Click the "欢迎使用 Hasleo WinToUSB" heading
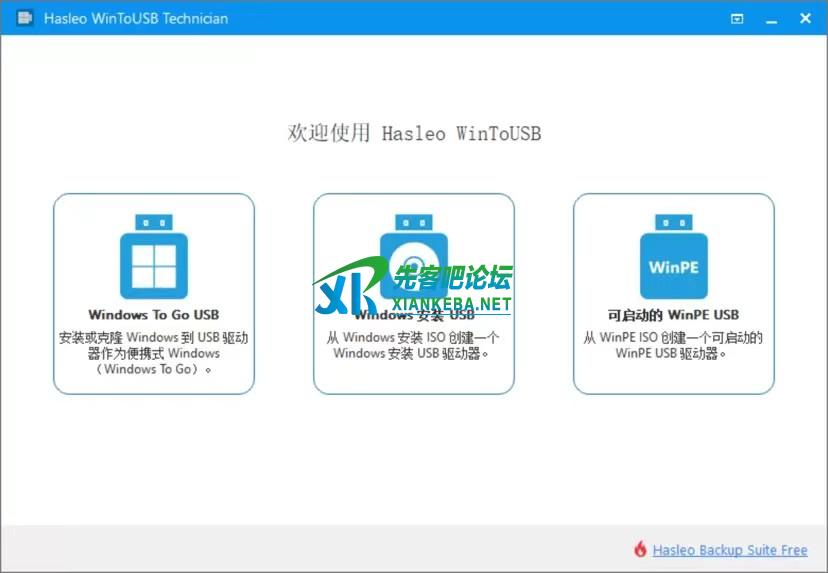Screen dimensions: 828x573 pos(414,133)
